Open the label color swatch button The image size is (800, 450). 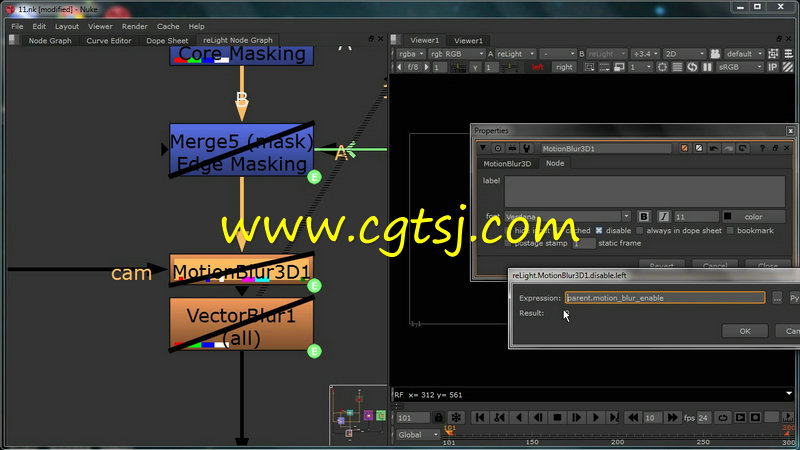click(754, 217)
